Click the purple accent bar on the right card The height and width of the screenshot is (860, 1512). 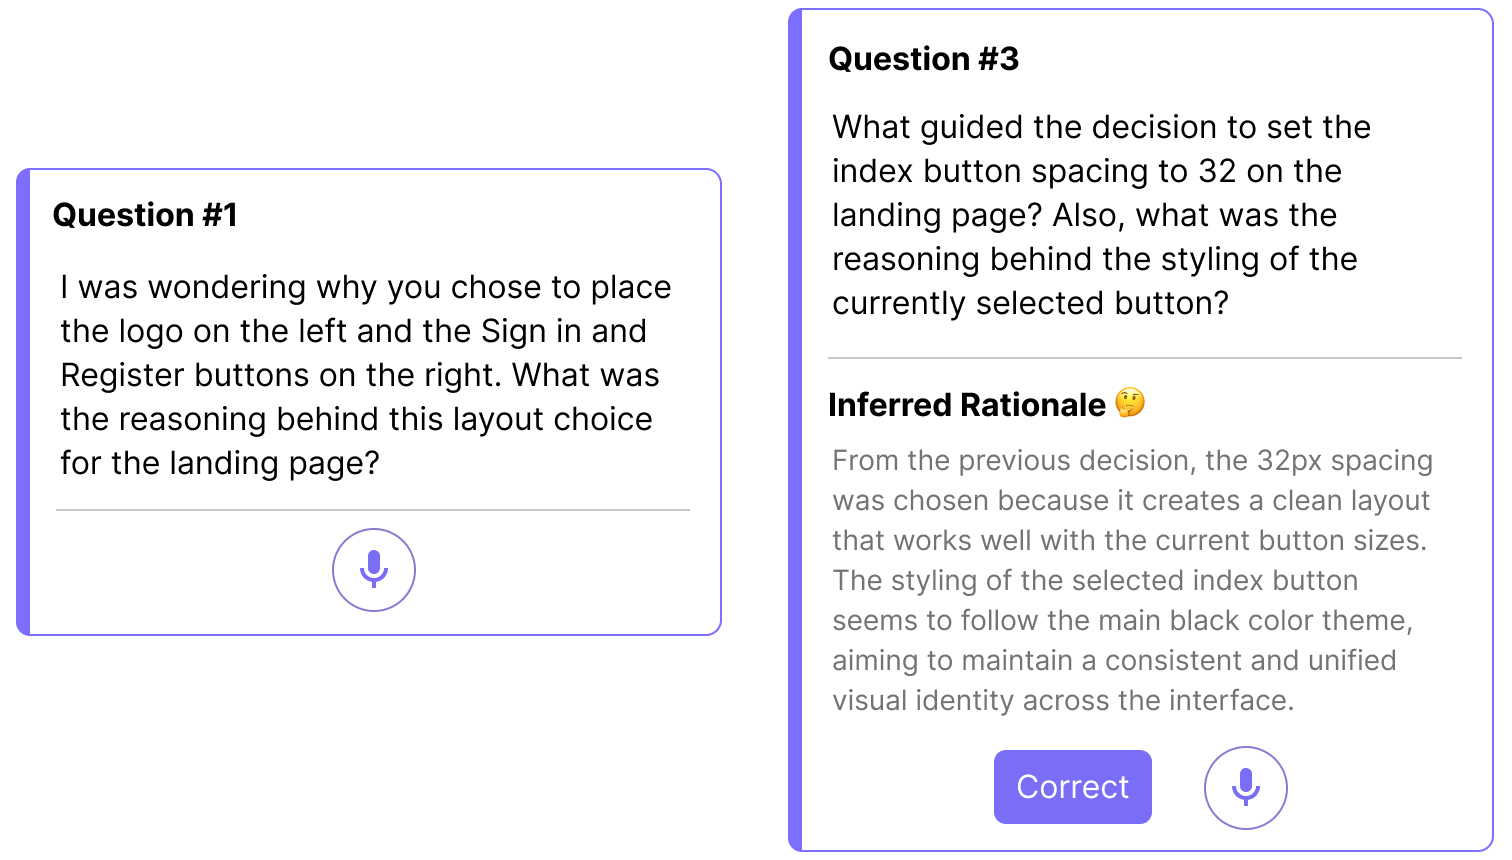[x=795, y=430]
